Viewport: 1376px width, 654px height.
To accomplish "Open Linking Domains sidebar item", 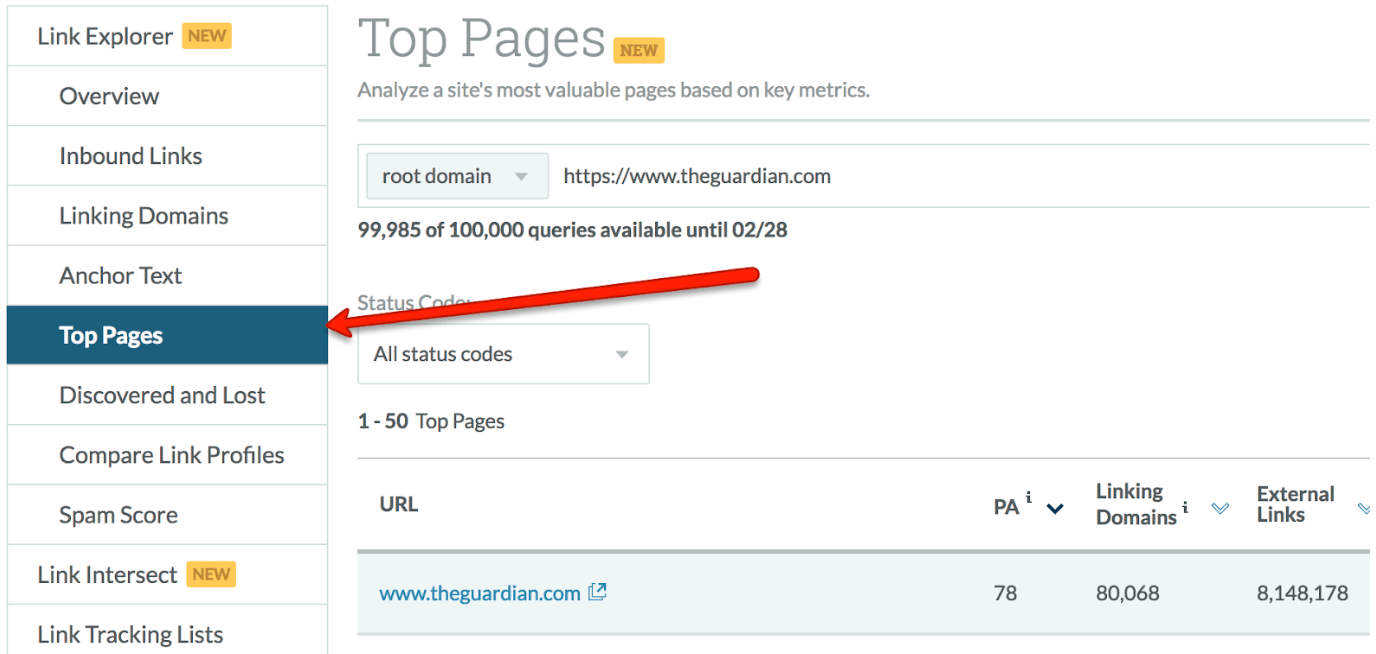I will tap(167, 216).
